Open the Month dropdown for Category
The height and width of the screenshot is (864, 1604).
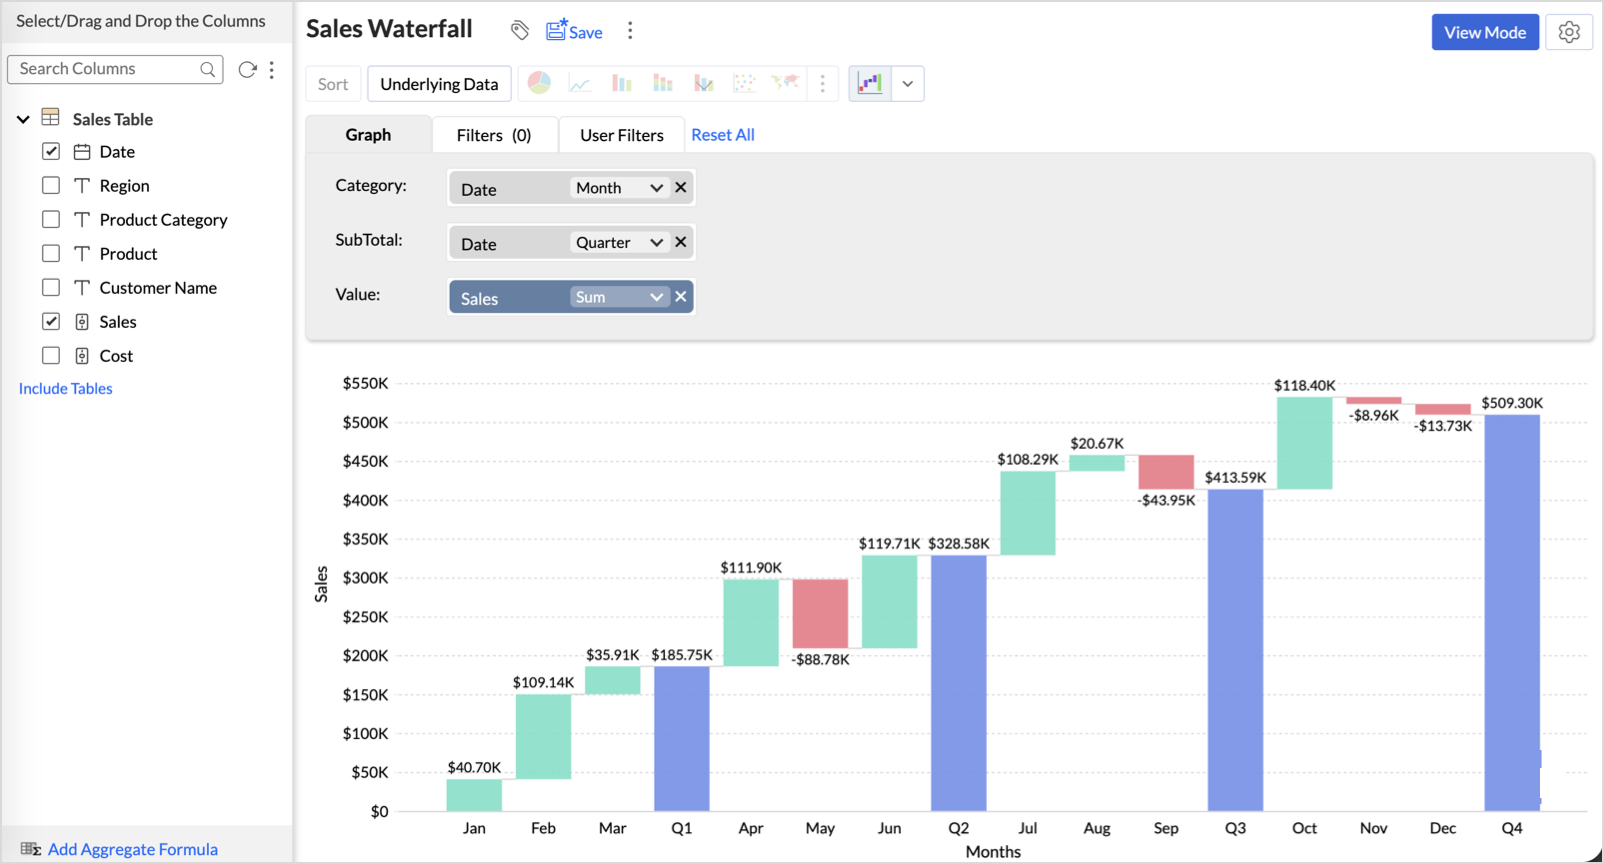point(619,188)
